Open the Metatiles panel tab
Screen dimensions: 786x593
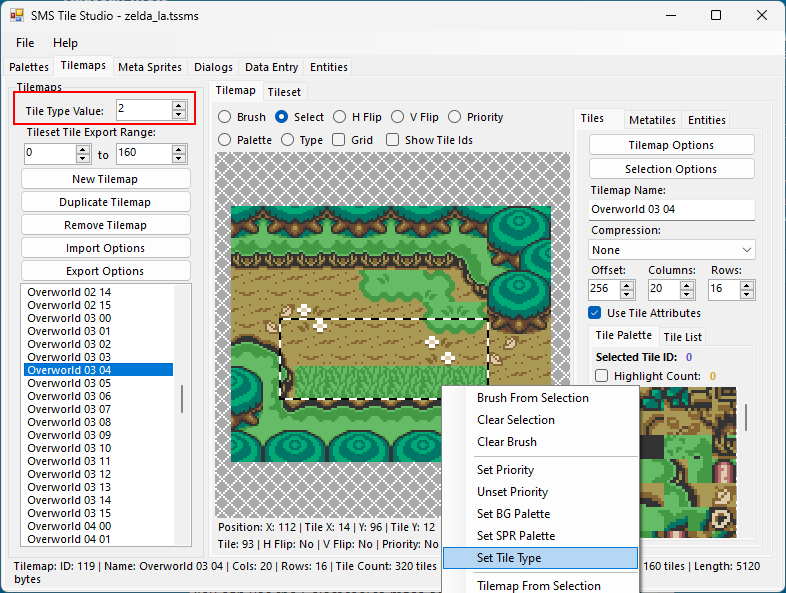point(652,120)
